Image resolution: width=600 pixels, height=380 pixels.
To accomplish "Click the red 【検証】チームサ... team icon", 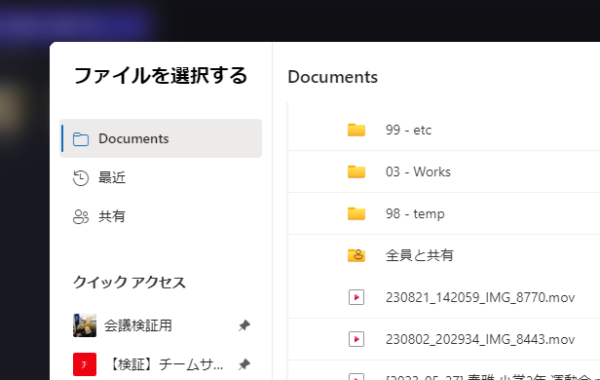I will [85, 364].
